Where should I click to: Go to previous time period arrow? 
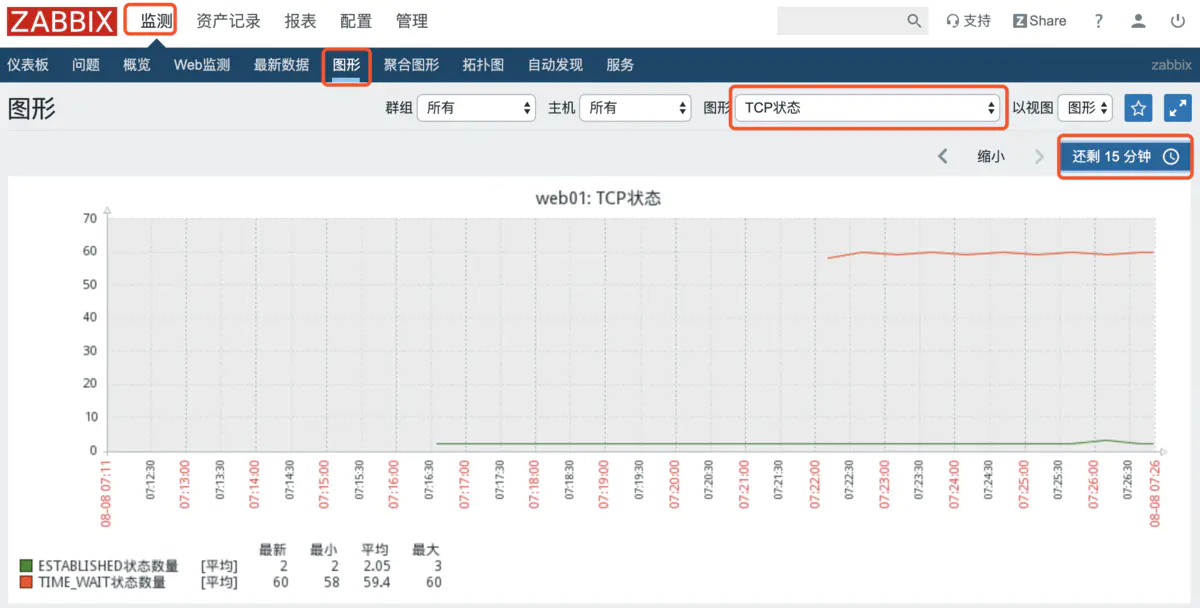(x=942, y=157)
